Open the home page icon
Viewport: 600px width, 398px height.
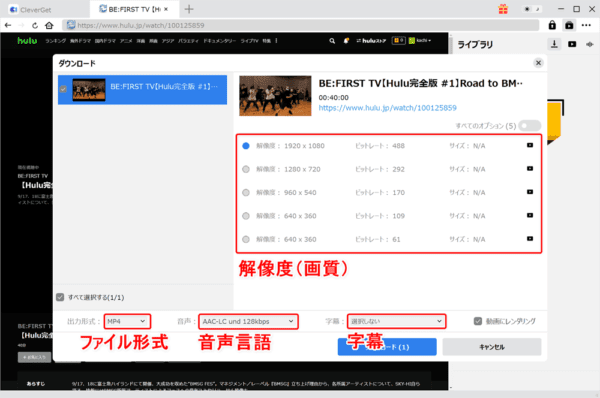pos(49,25)
